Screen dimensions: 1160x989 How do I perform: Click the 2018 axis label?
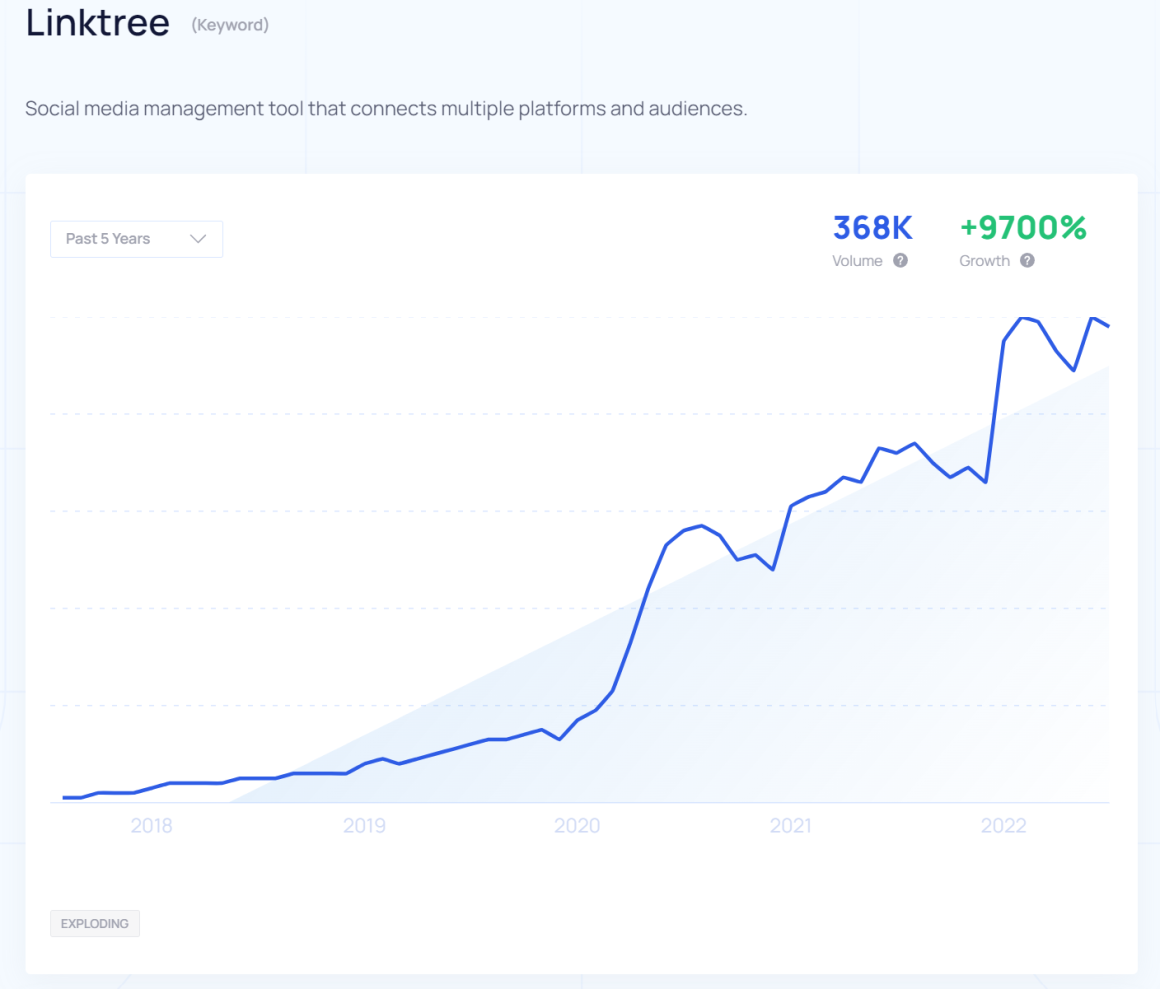(152, 826)
